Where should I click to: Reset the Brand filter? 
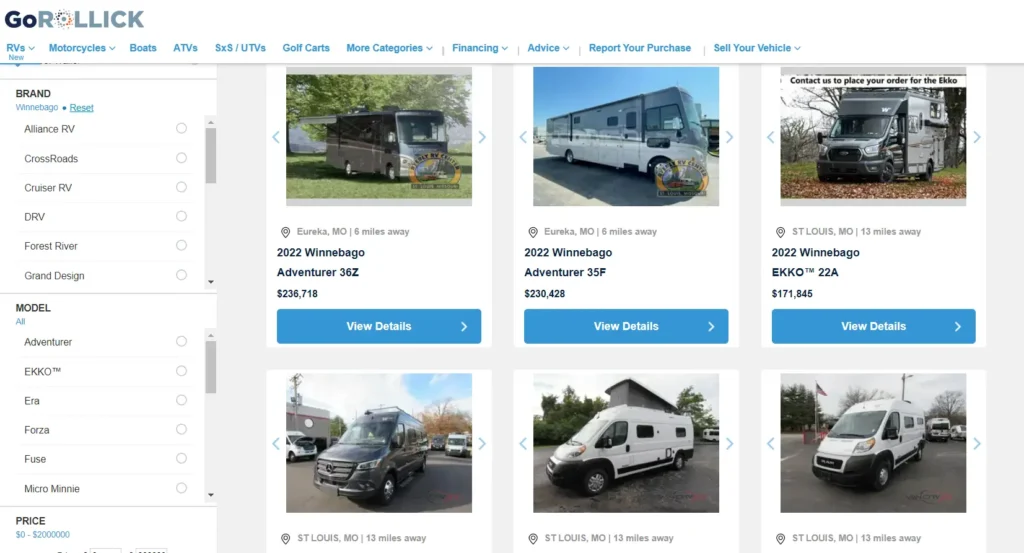pos(82,108)
